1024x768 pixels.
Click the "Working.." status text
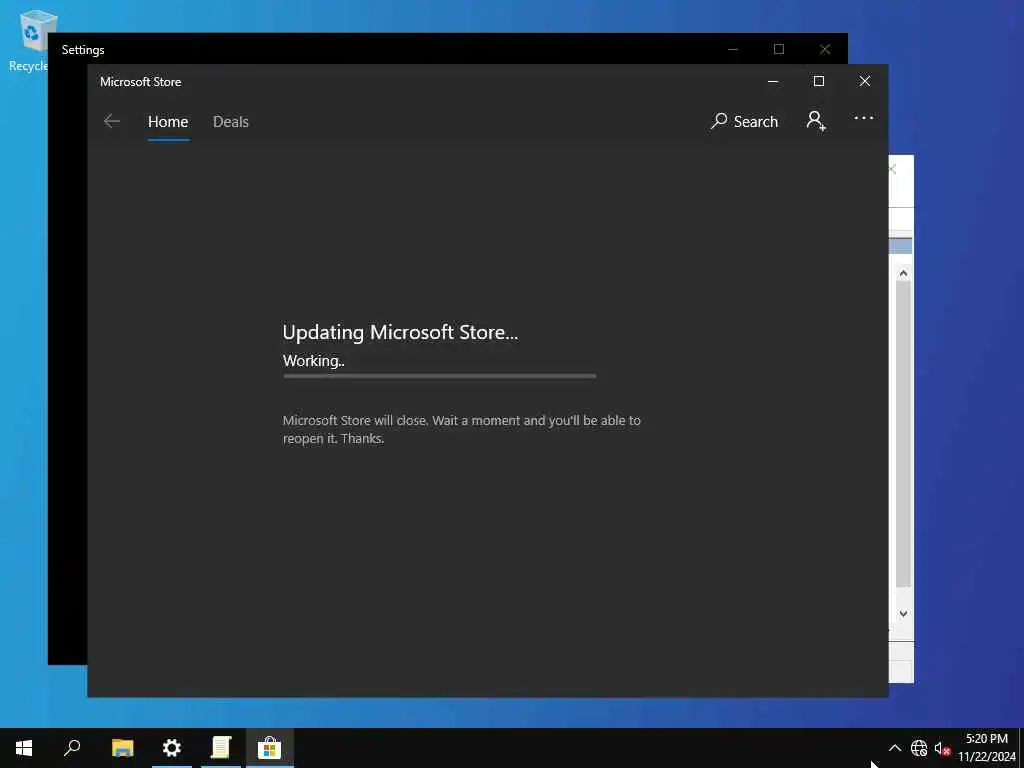313,360
